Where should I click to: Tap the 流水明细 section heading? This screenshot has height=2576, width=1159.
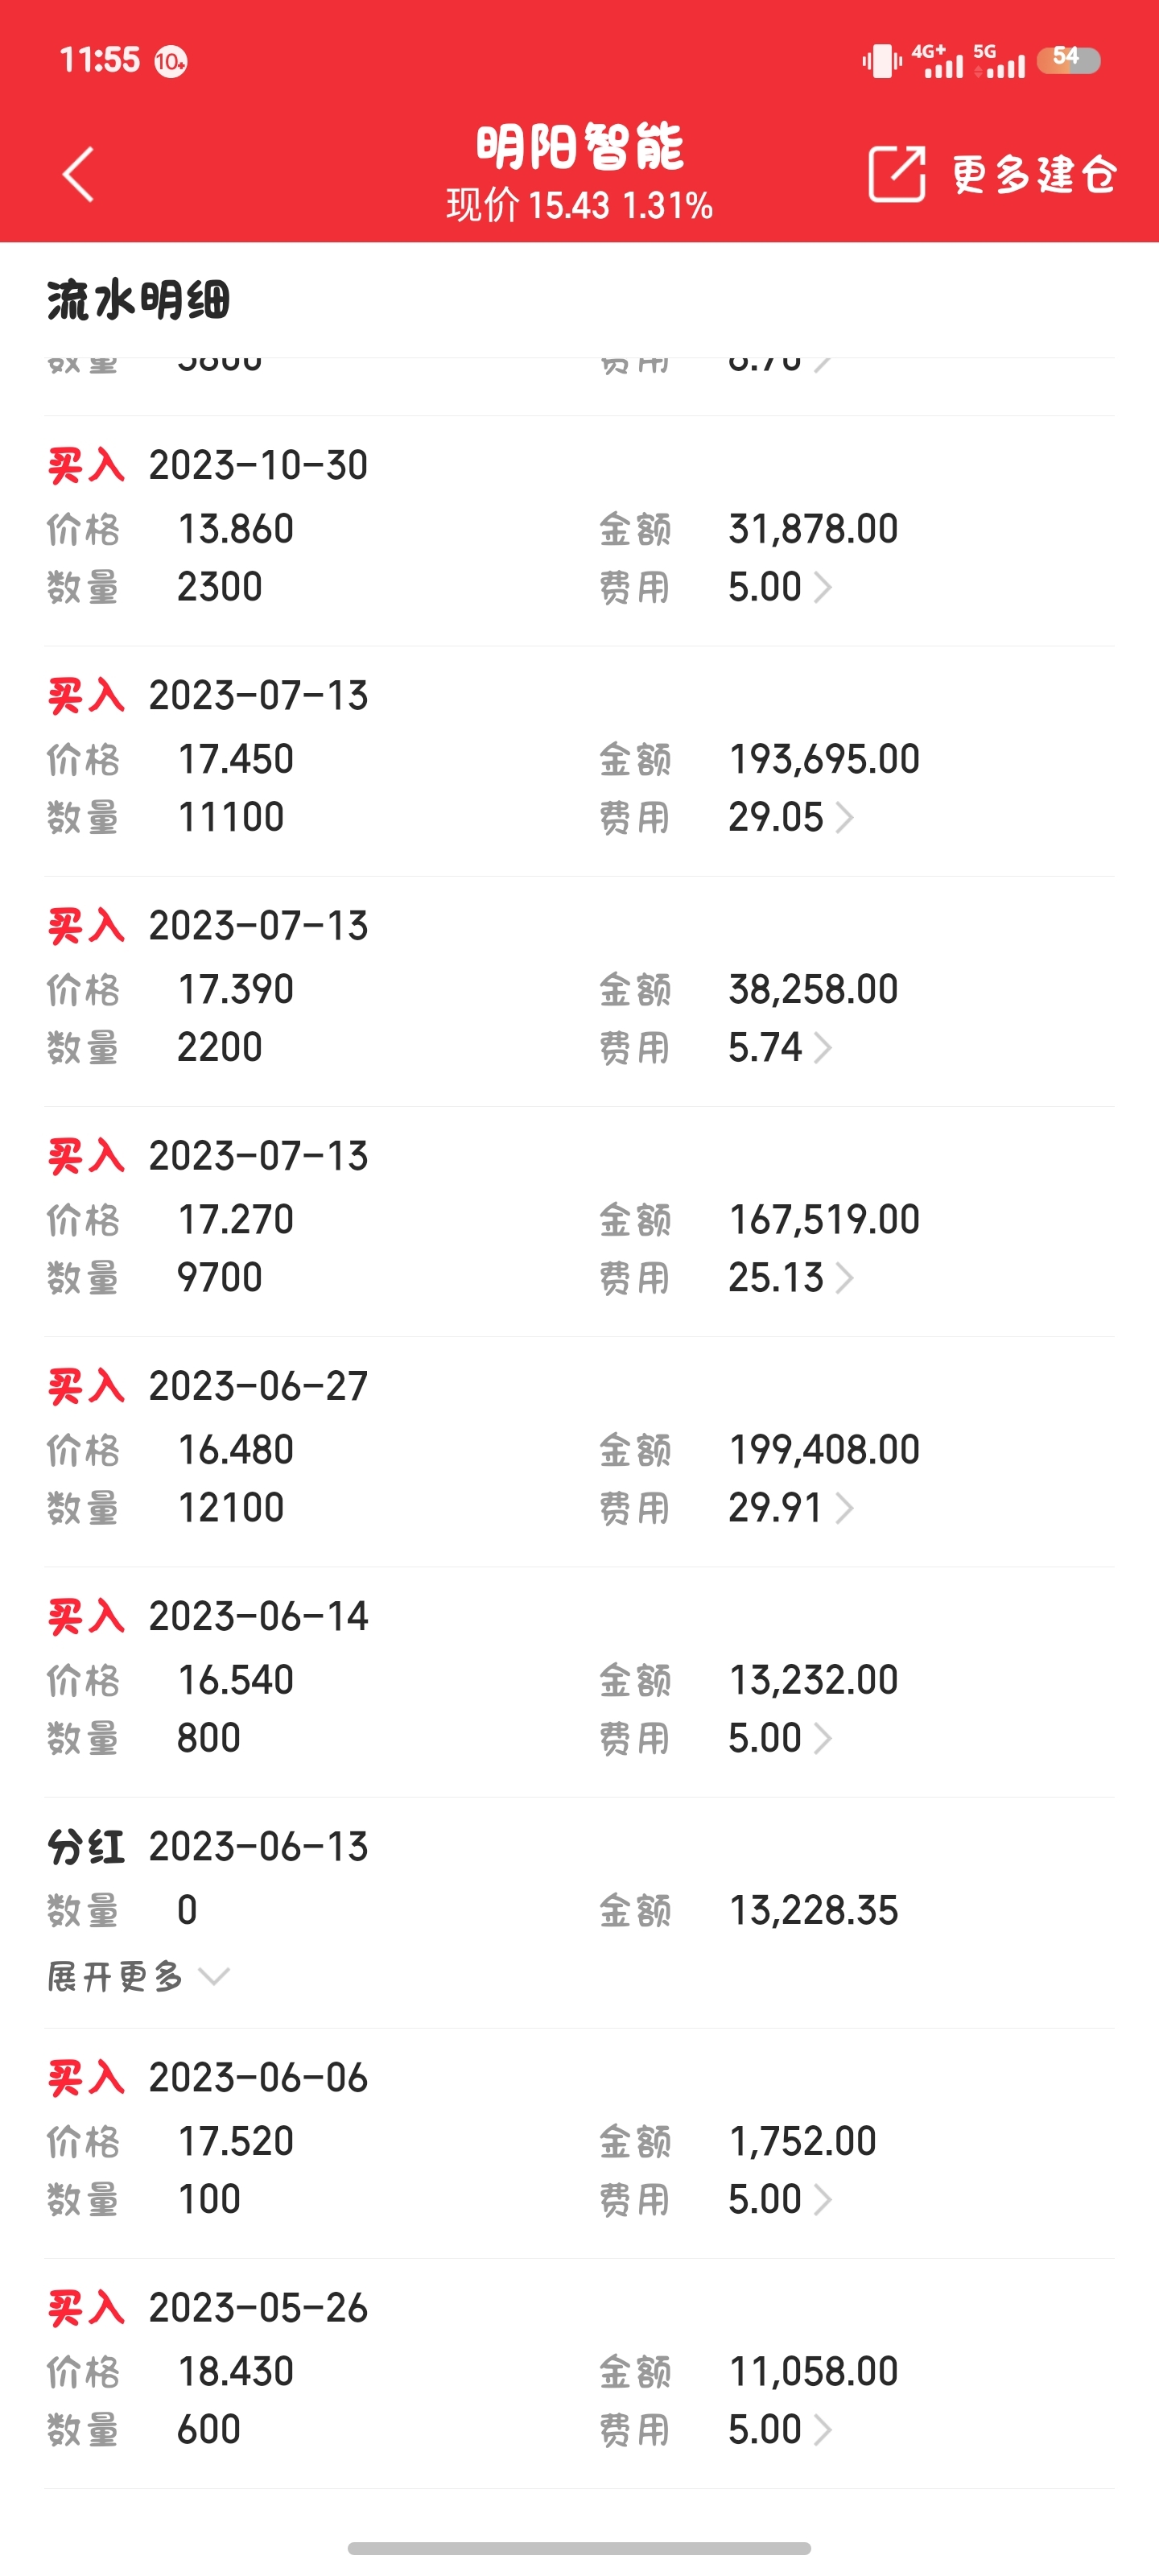pyautogui.click(x=138, y=300)
